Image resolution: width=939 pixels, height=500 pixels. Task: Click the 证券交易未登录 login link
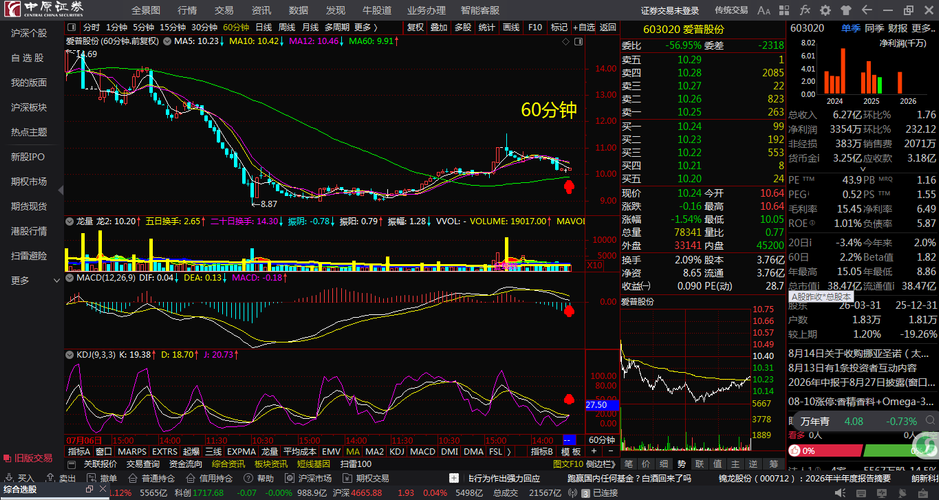[x=670, y=11]
